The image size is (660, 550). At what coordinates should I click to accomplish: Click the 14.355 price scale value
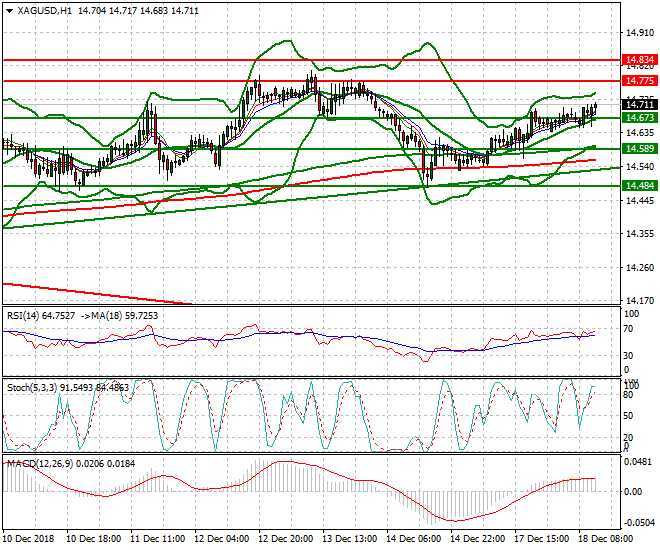click(x=640, y=234)
